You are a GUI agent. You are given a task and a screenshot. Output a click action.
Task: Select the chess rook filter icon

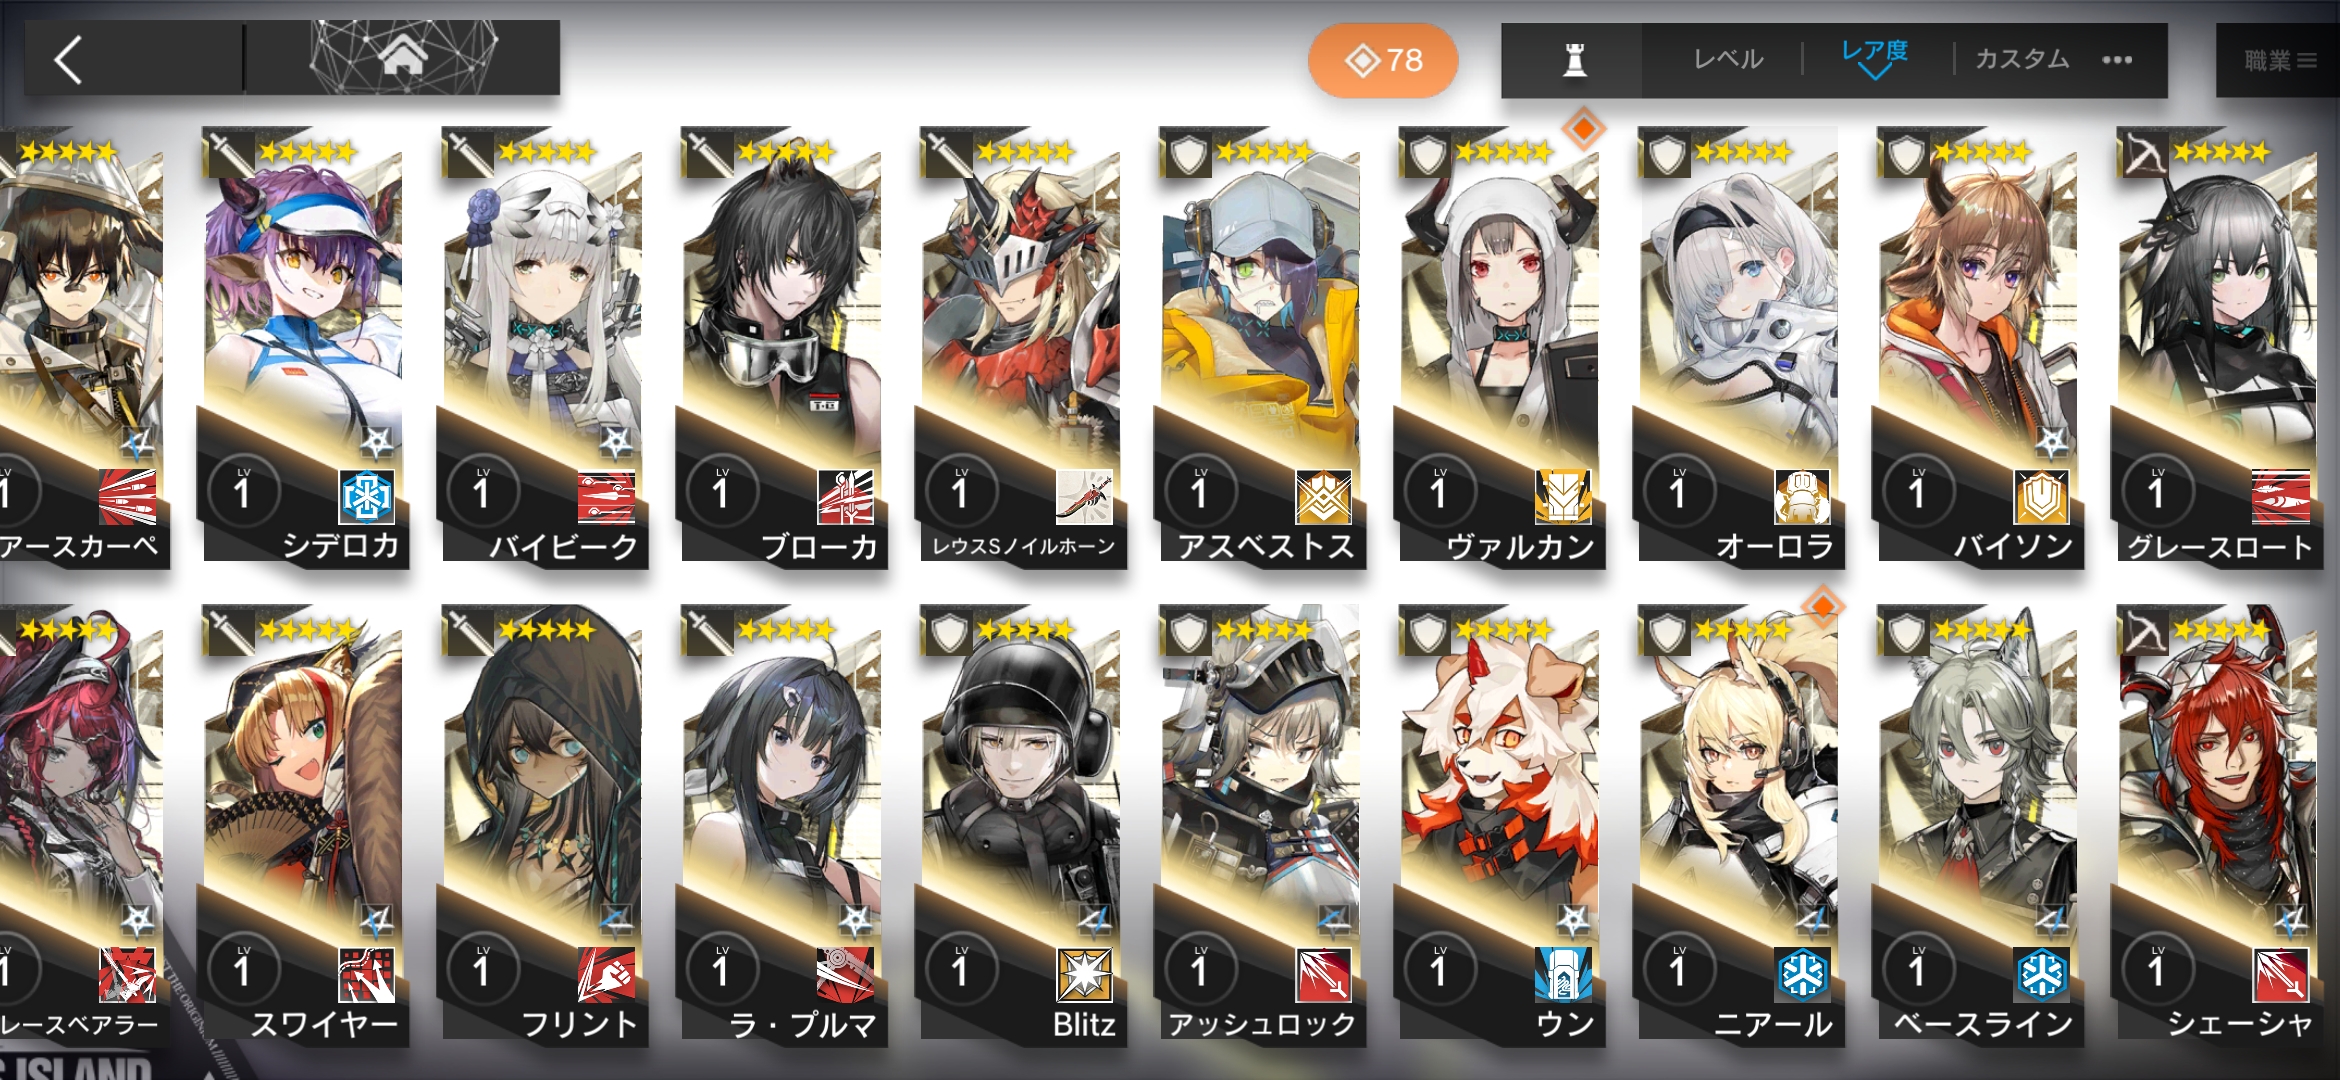click(1574, 60)
